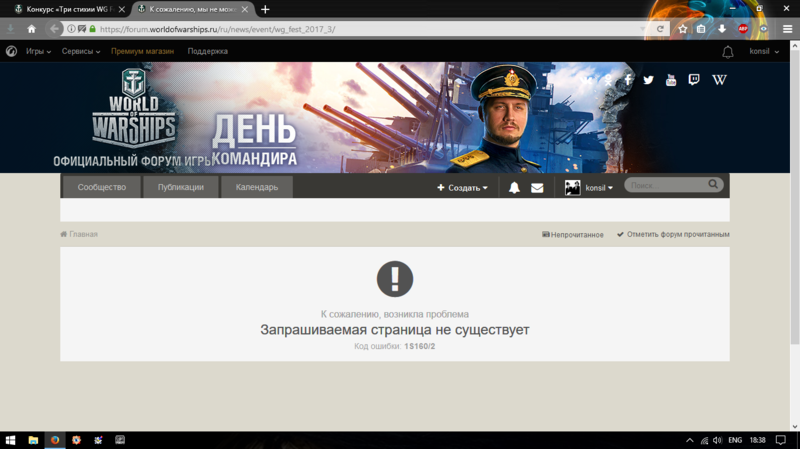Viewport: 800px width, 449px height.
Task: Show hidden system tray icons
Action: coord(689,440)
